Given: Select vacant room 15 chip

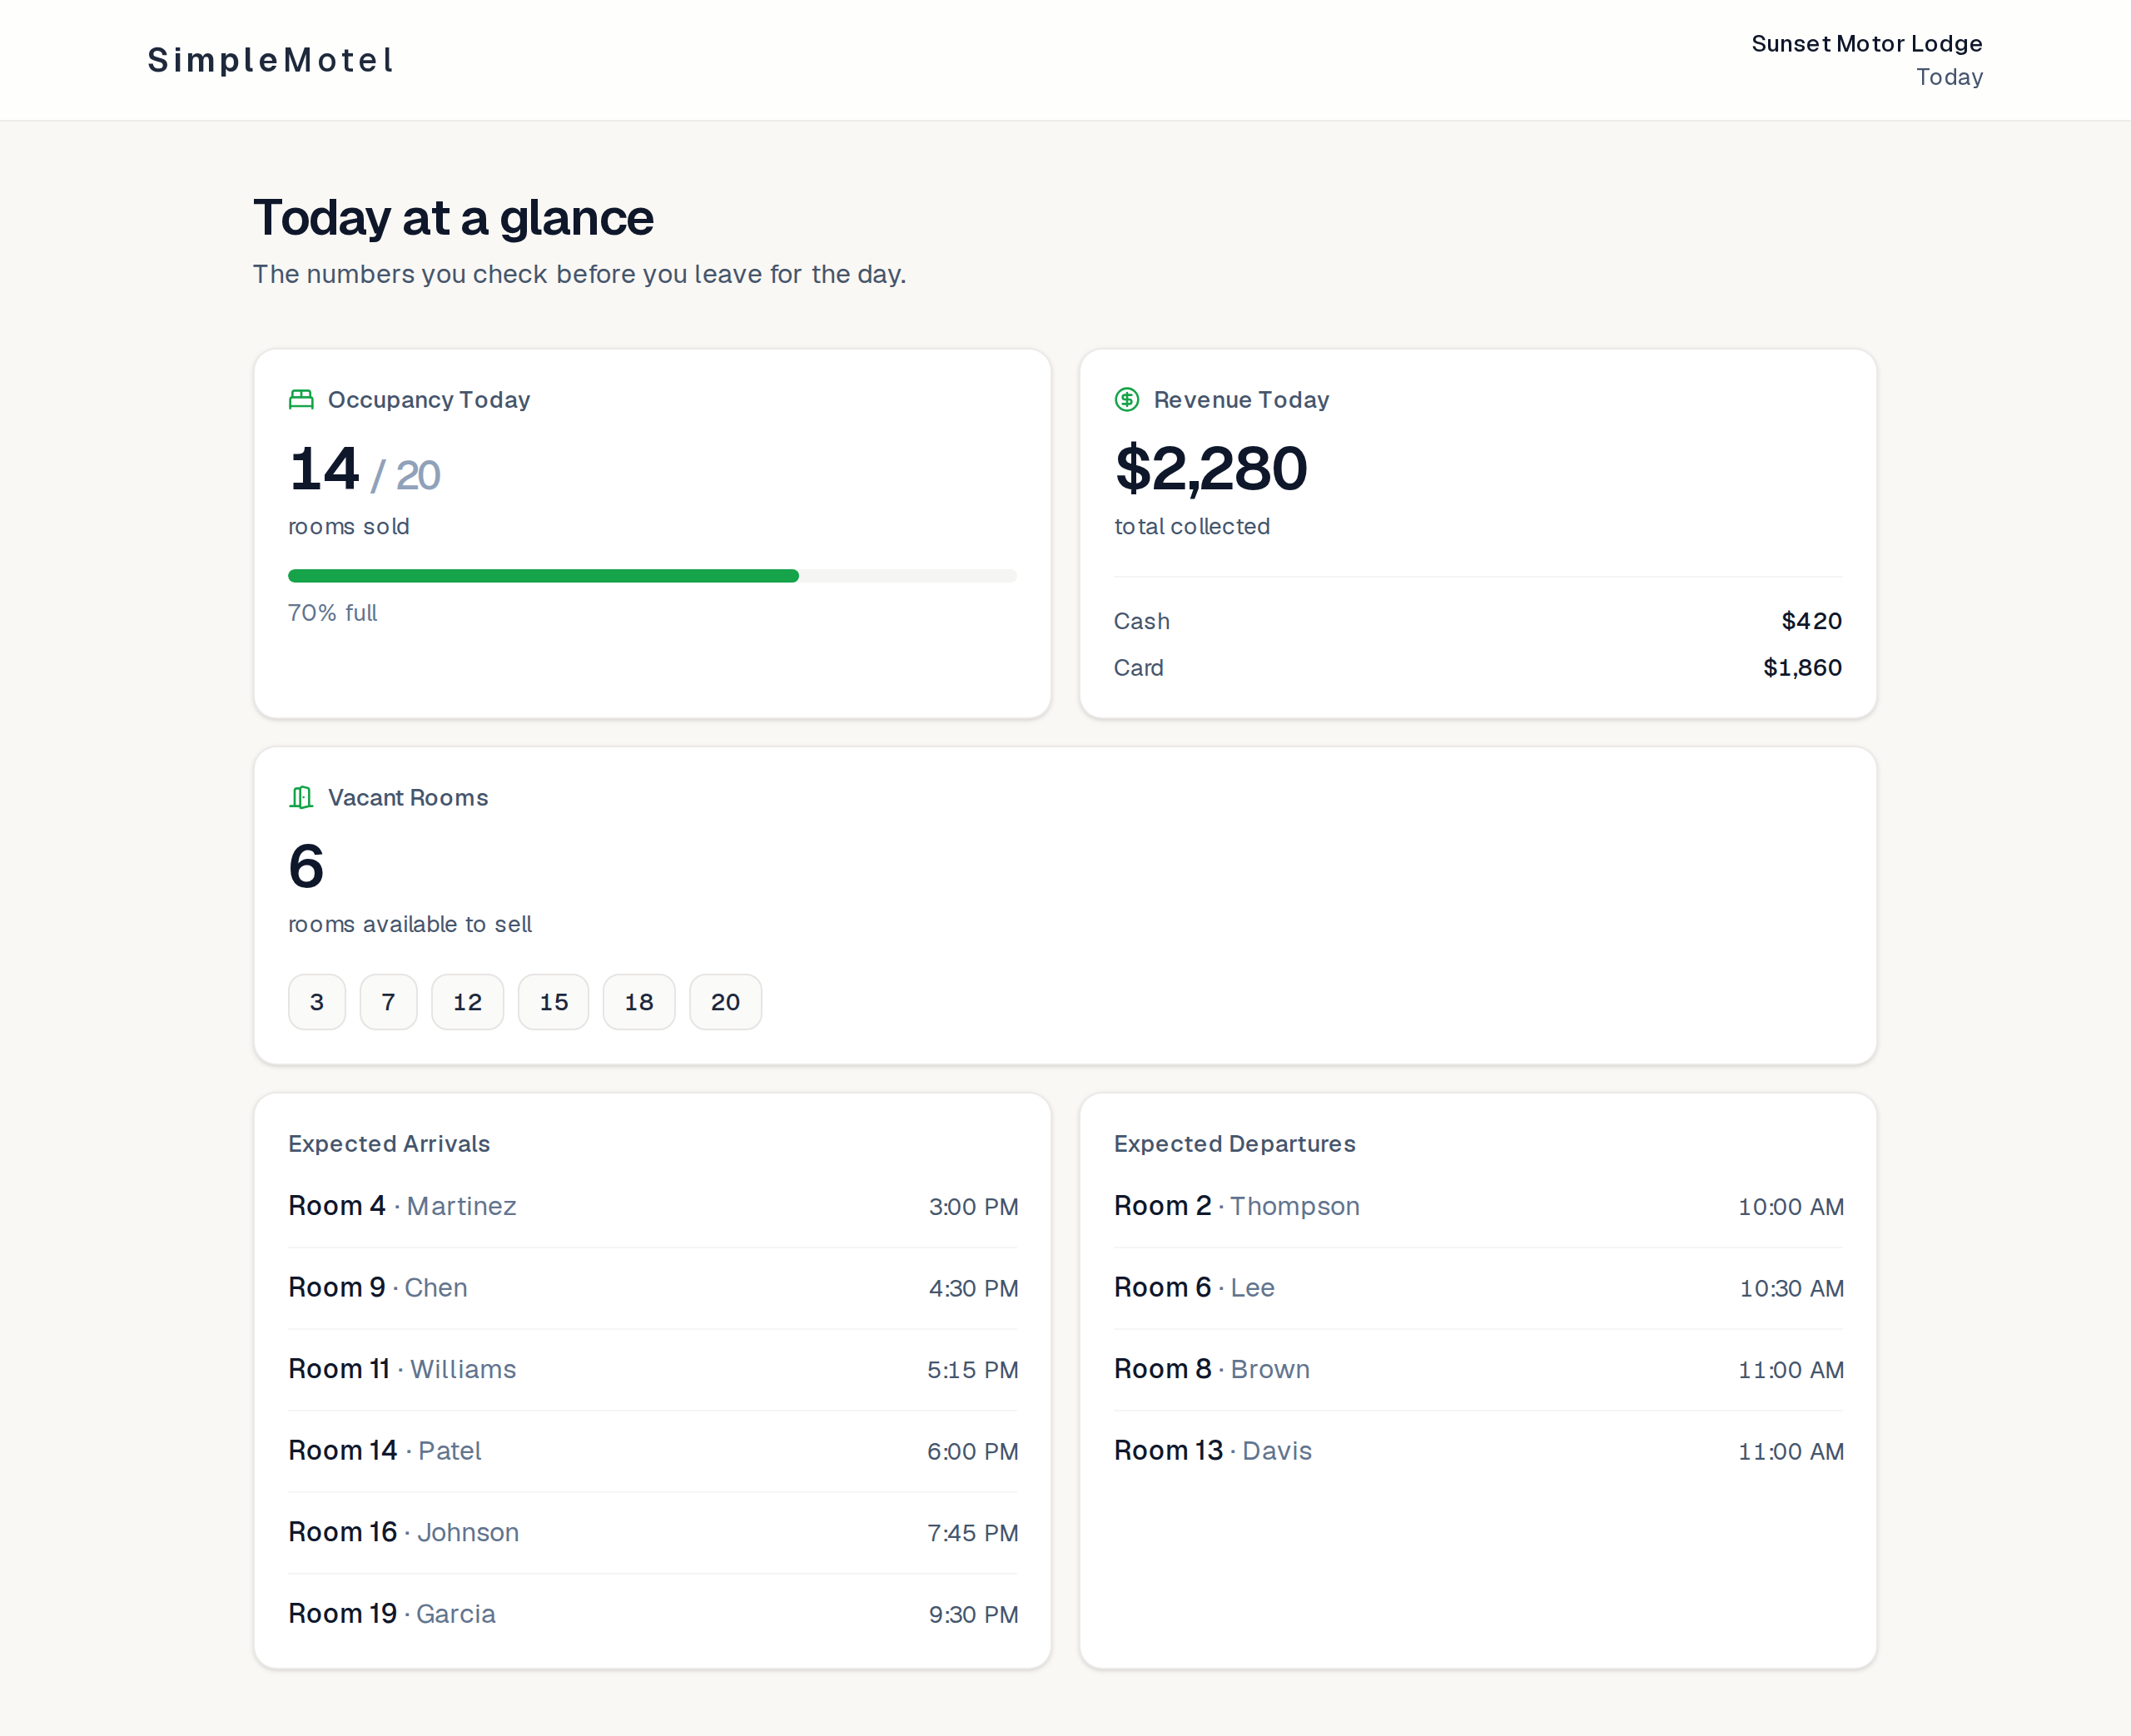Looking at the screenshot, I should (554, 1002).
